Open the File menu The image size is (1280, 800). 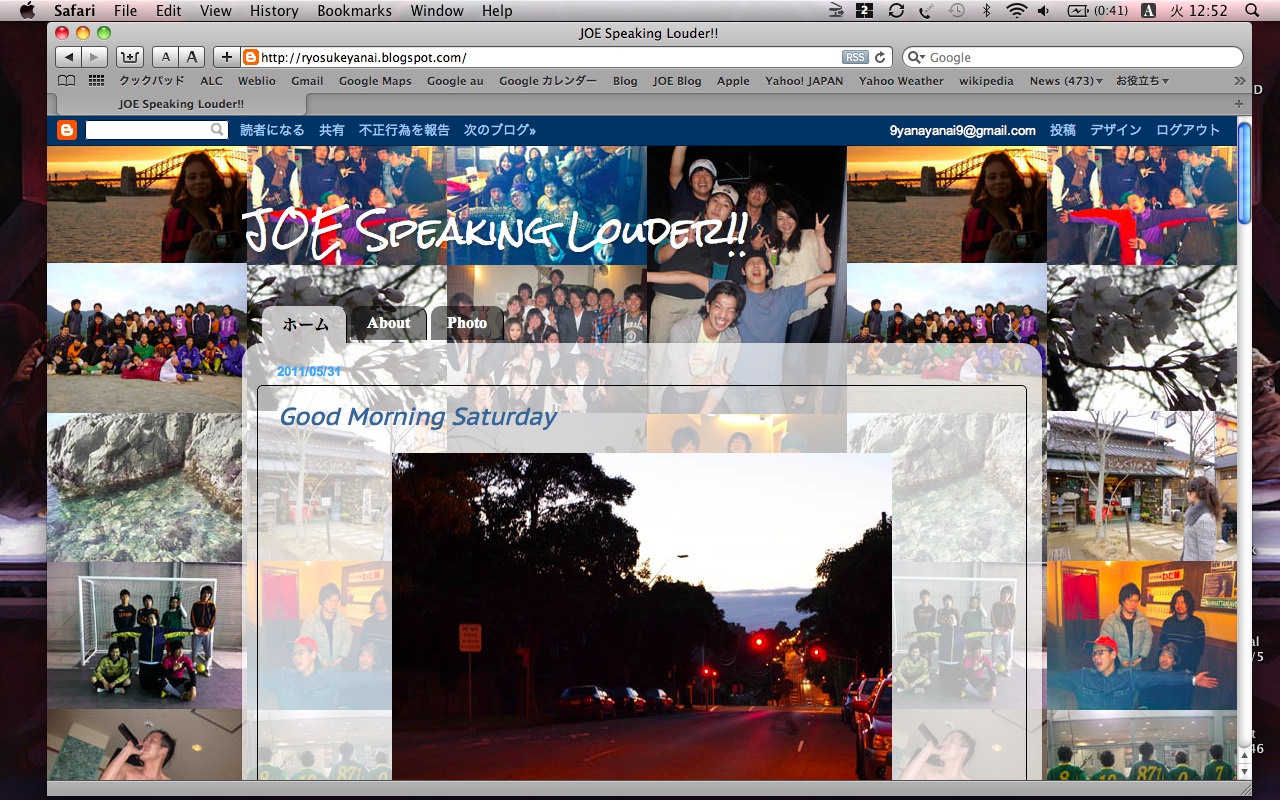pos(125,10)
